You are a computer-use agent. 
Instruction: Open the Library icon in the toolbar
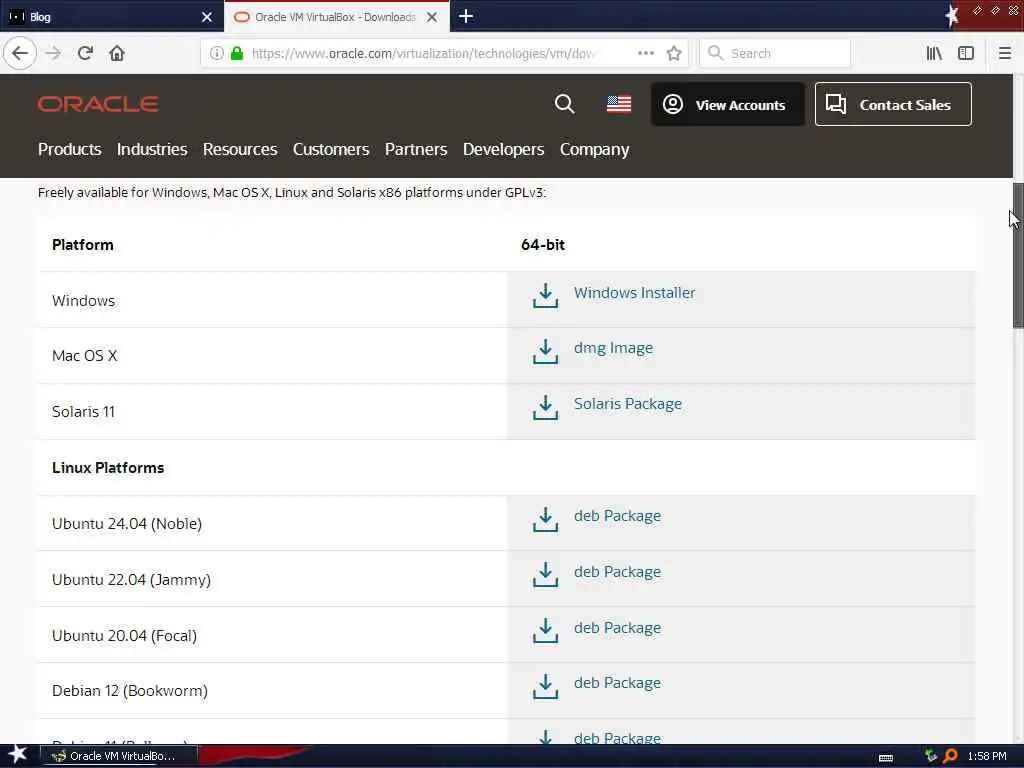point(934,53)
